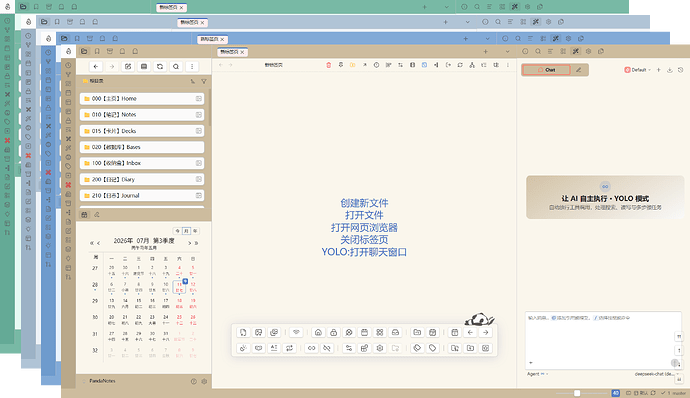Switch calendar to month view 月
The width and height of the screenshot is (690, 398).
tap(186, 231)
